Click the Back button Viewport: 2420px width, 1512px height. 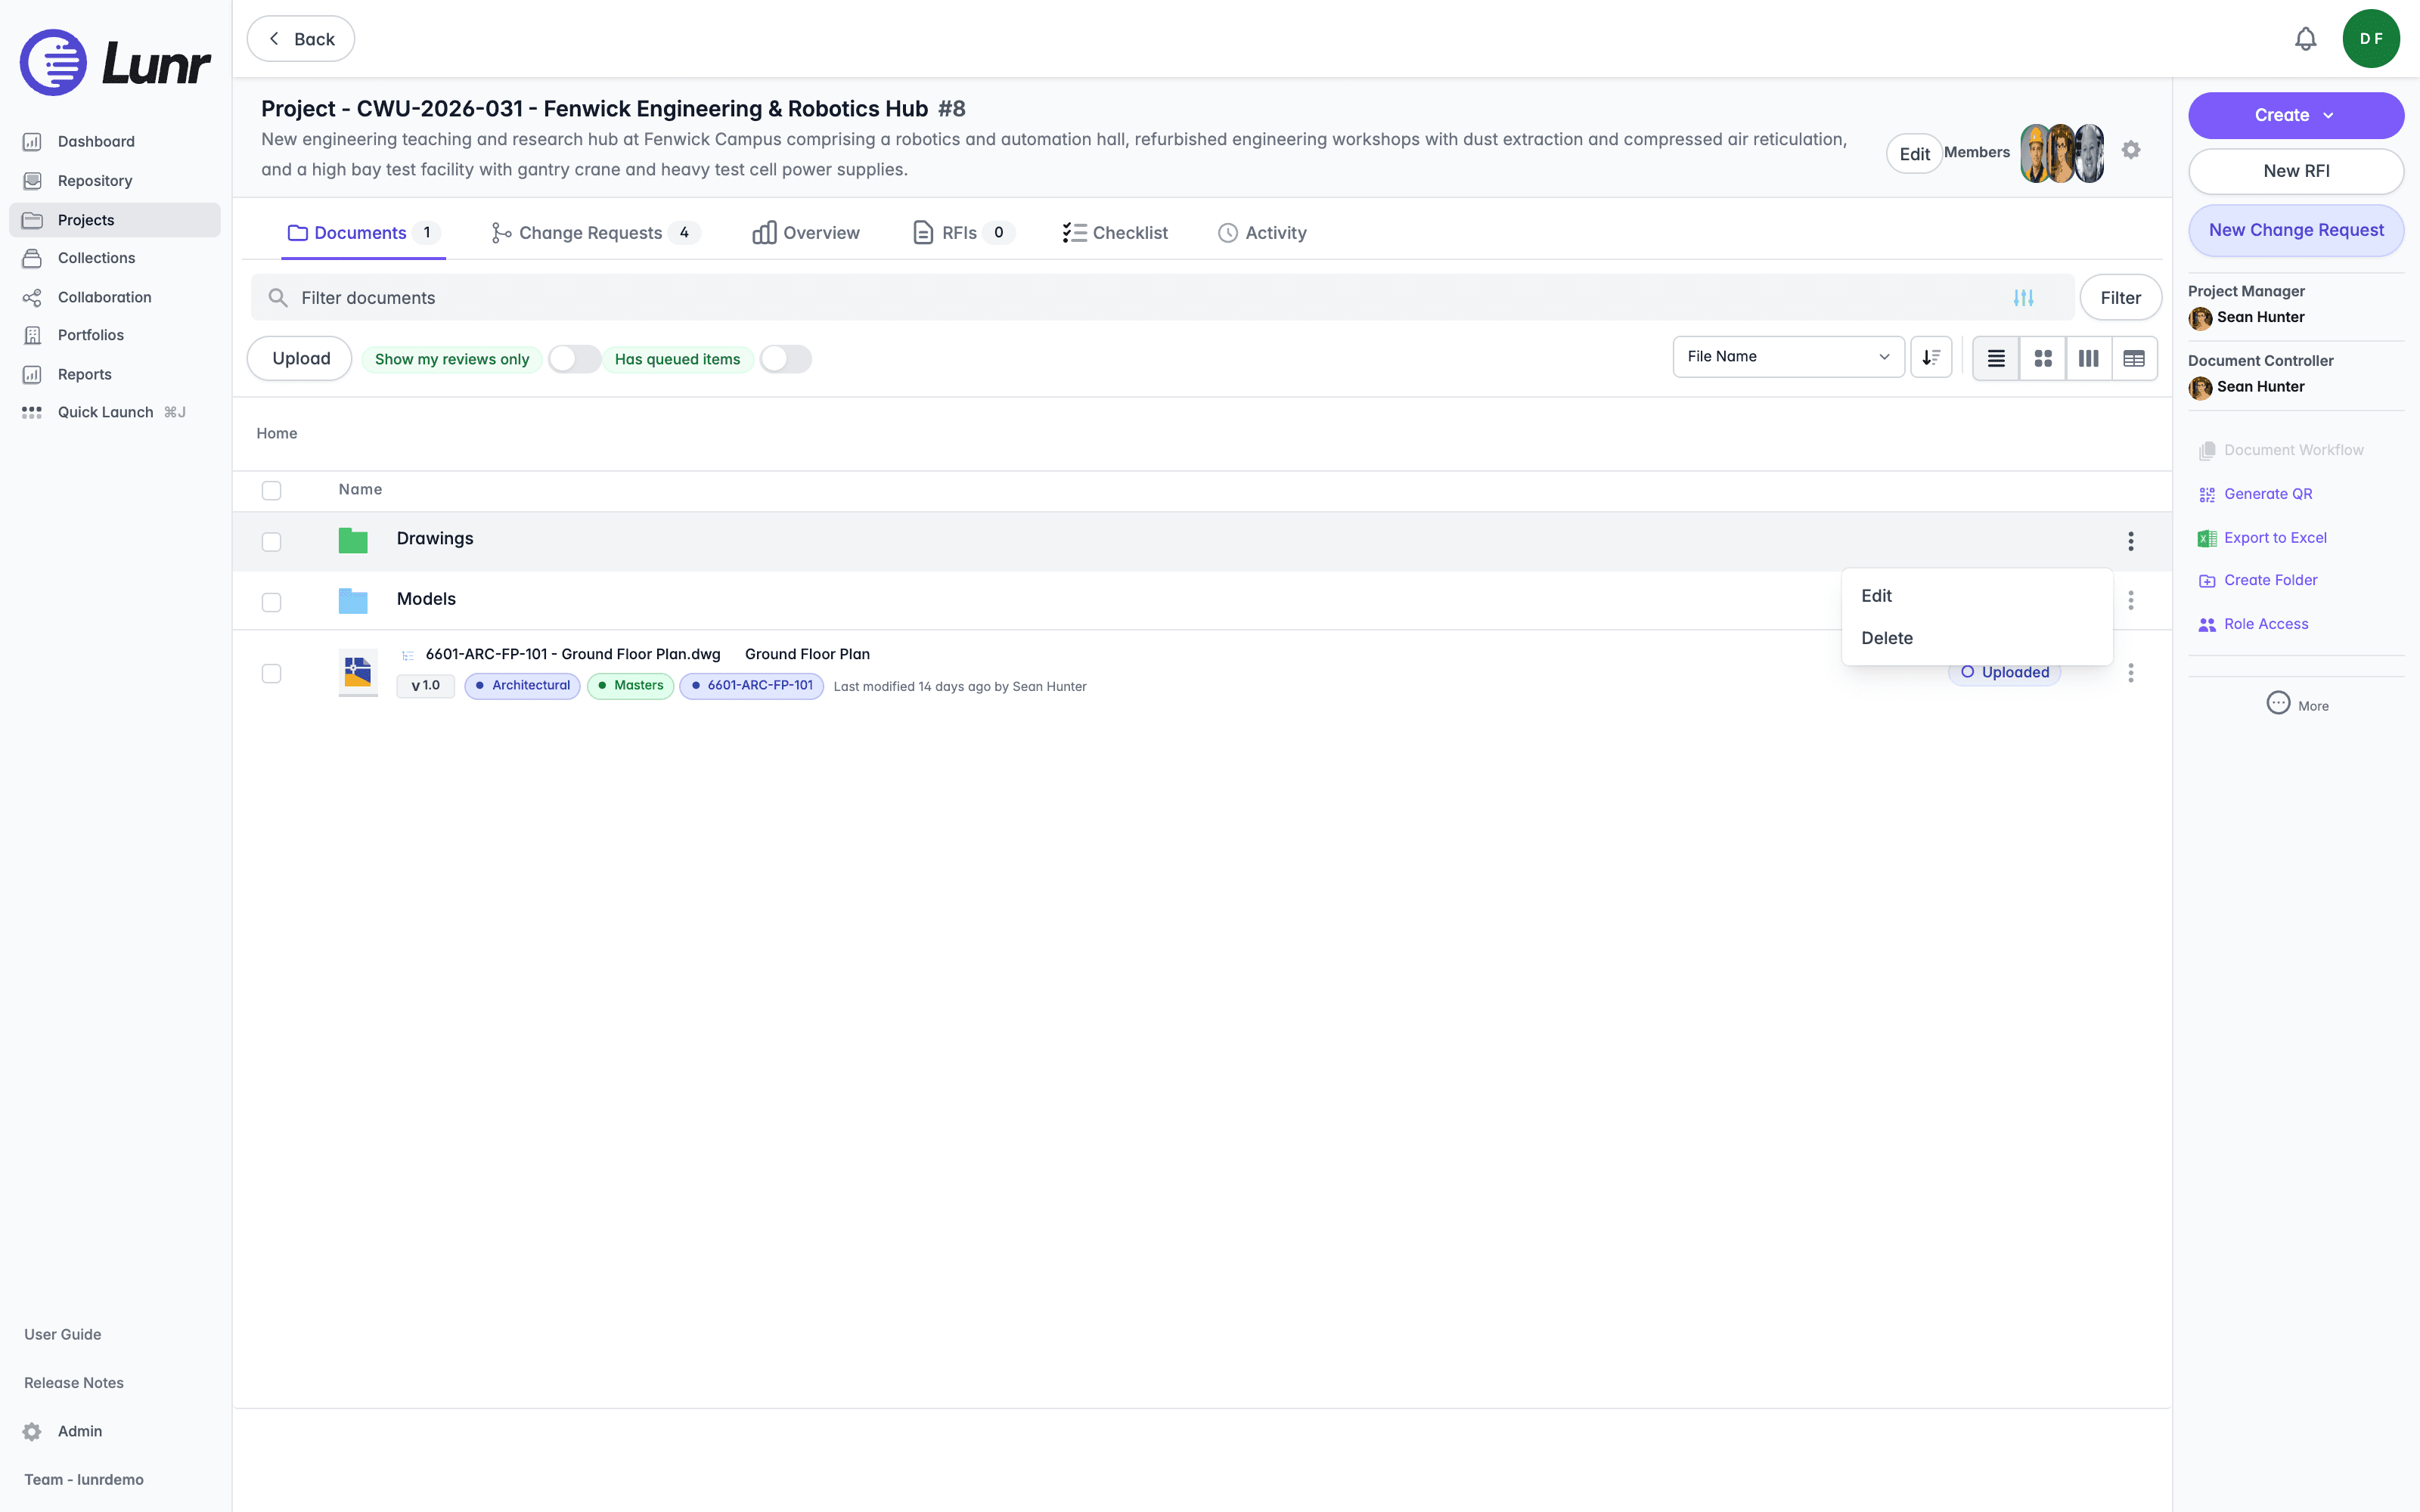tap(301, 39)
